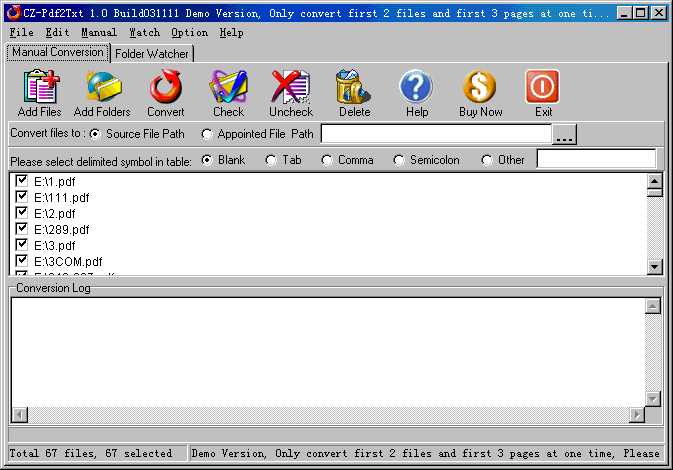
Task: Select the E:\111.pdf file name
Action: [62, 197]
